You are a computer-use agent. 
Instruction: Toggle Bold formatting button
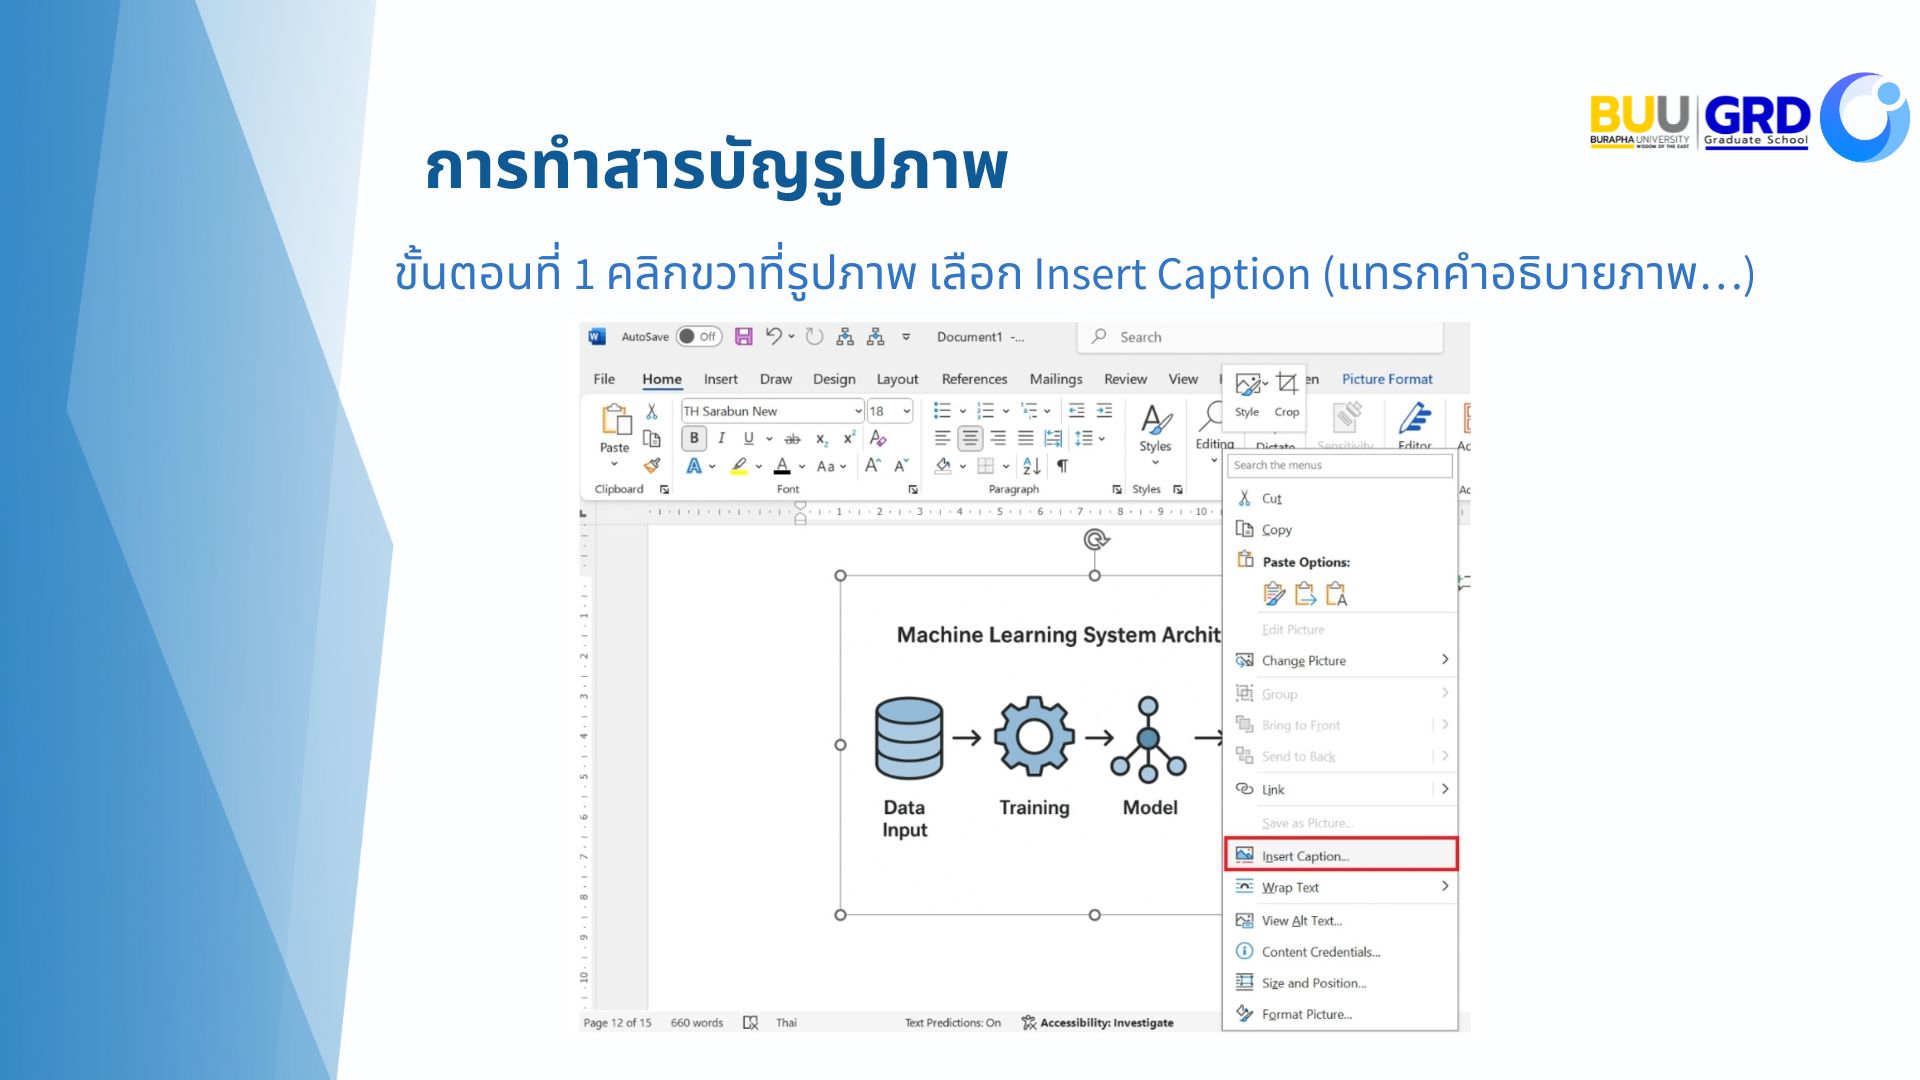click(x=694, y=438)
